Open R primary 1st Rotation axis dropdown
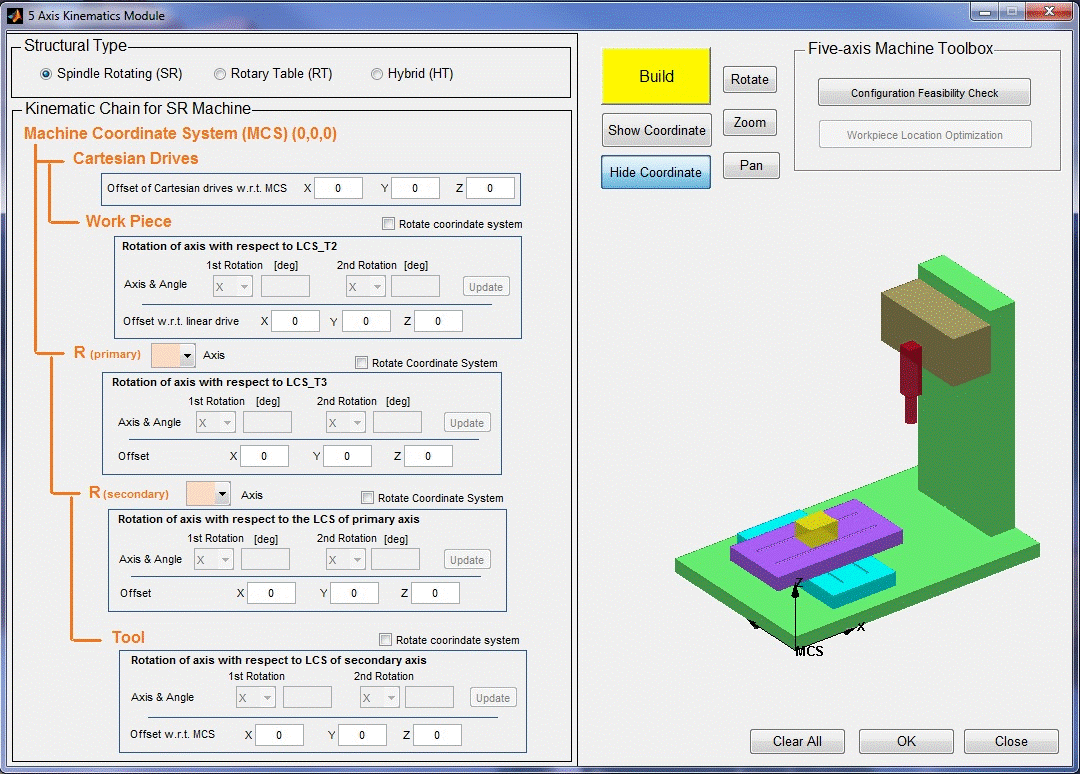This screenshot has height=774, width=1080. [216, 422]
